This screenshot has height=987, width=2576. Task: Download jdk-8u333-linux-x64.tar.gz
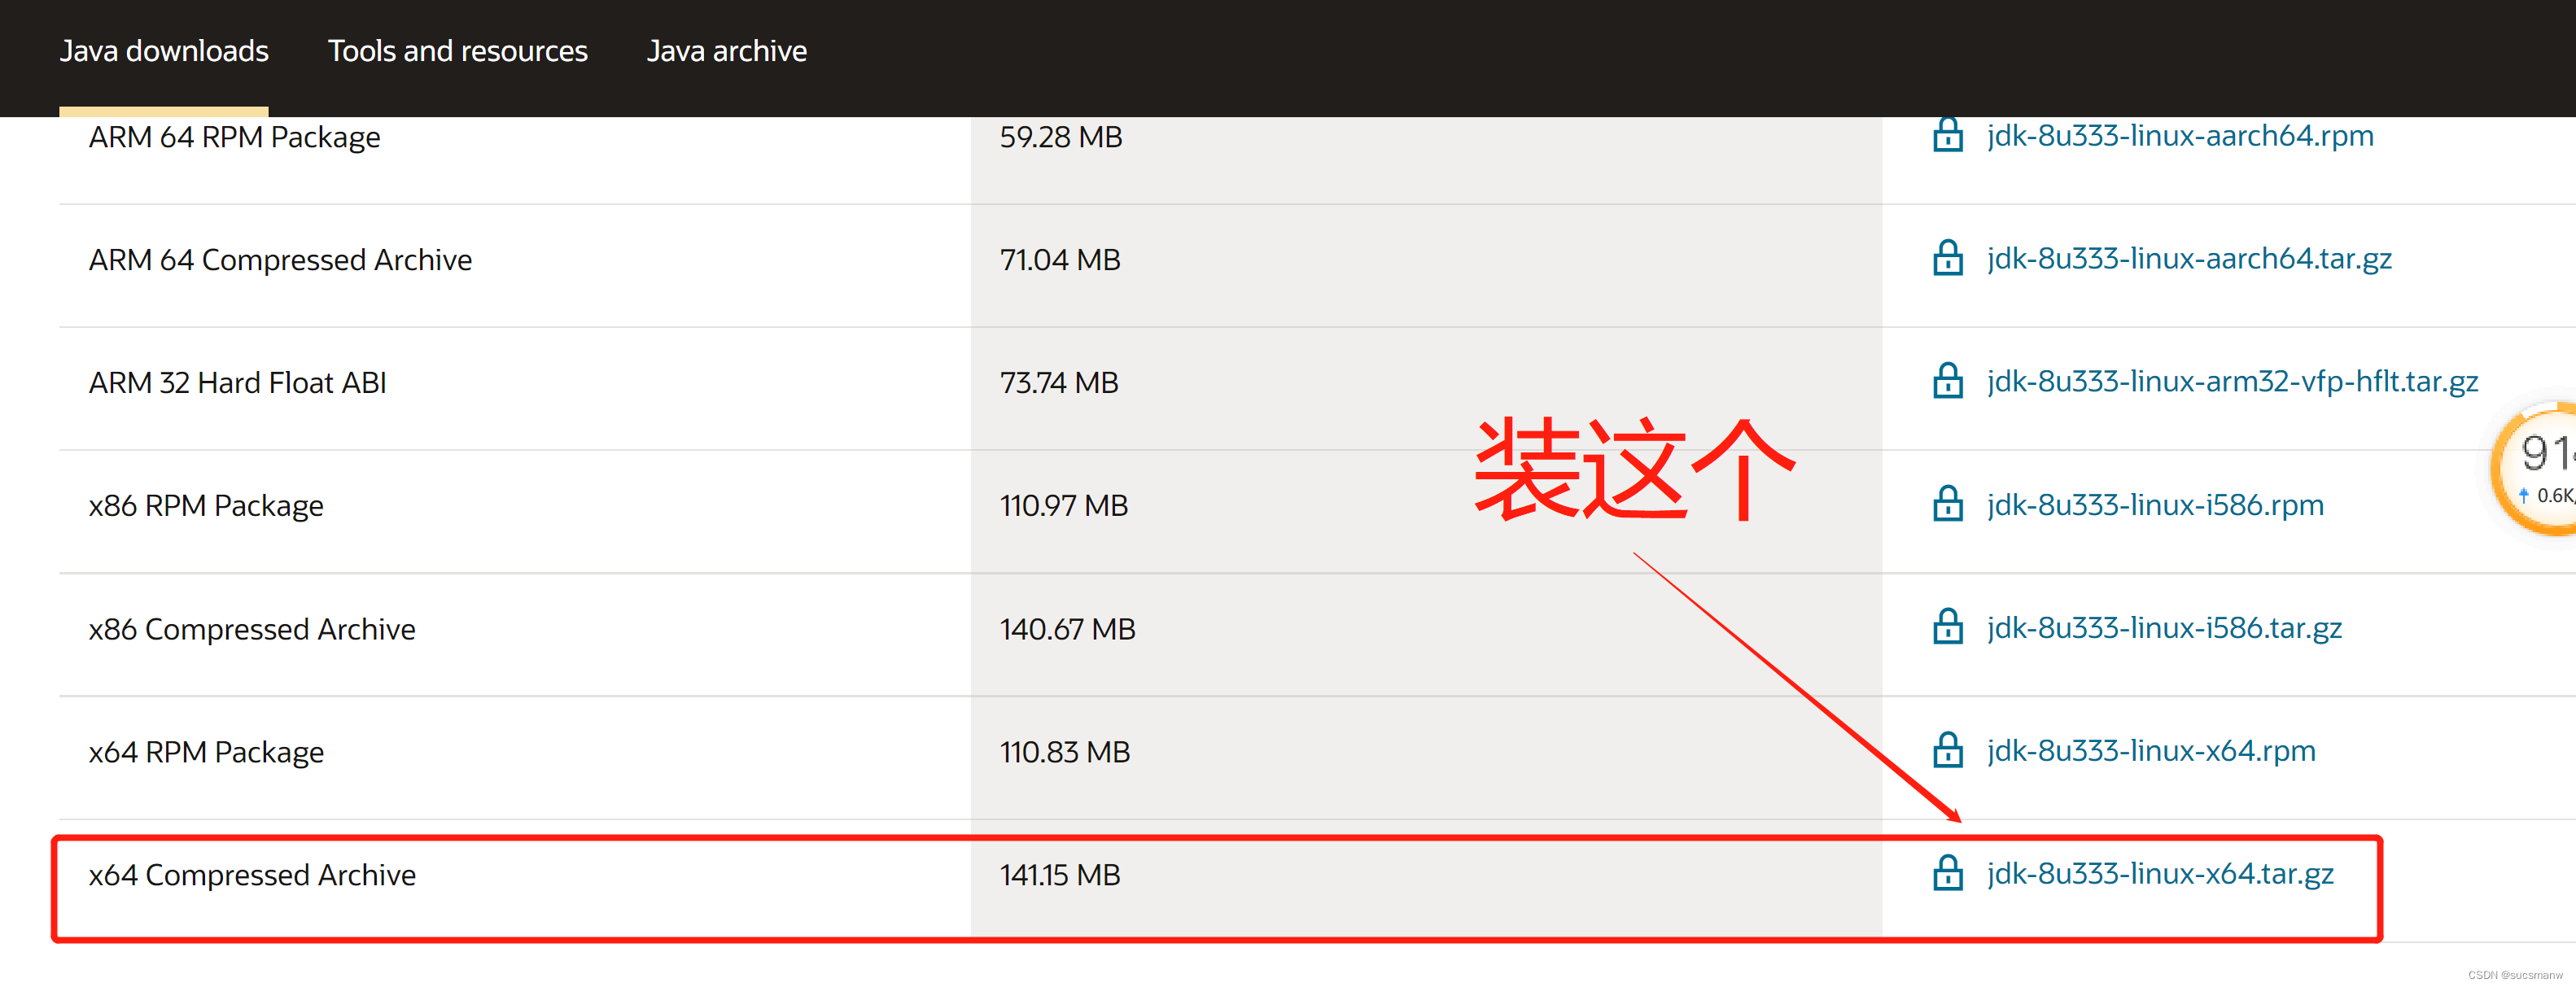coord(2160,873)
